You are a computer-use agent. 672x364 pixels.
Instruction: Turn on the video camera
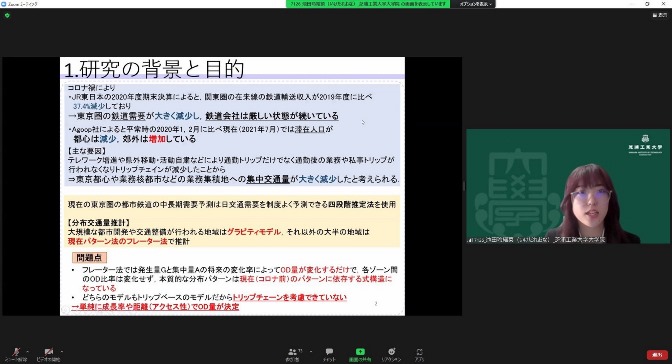[48, 352]
